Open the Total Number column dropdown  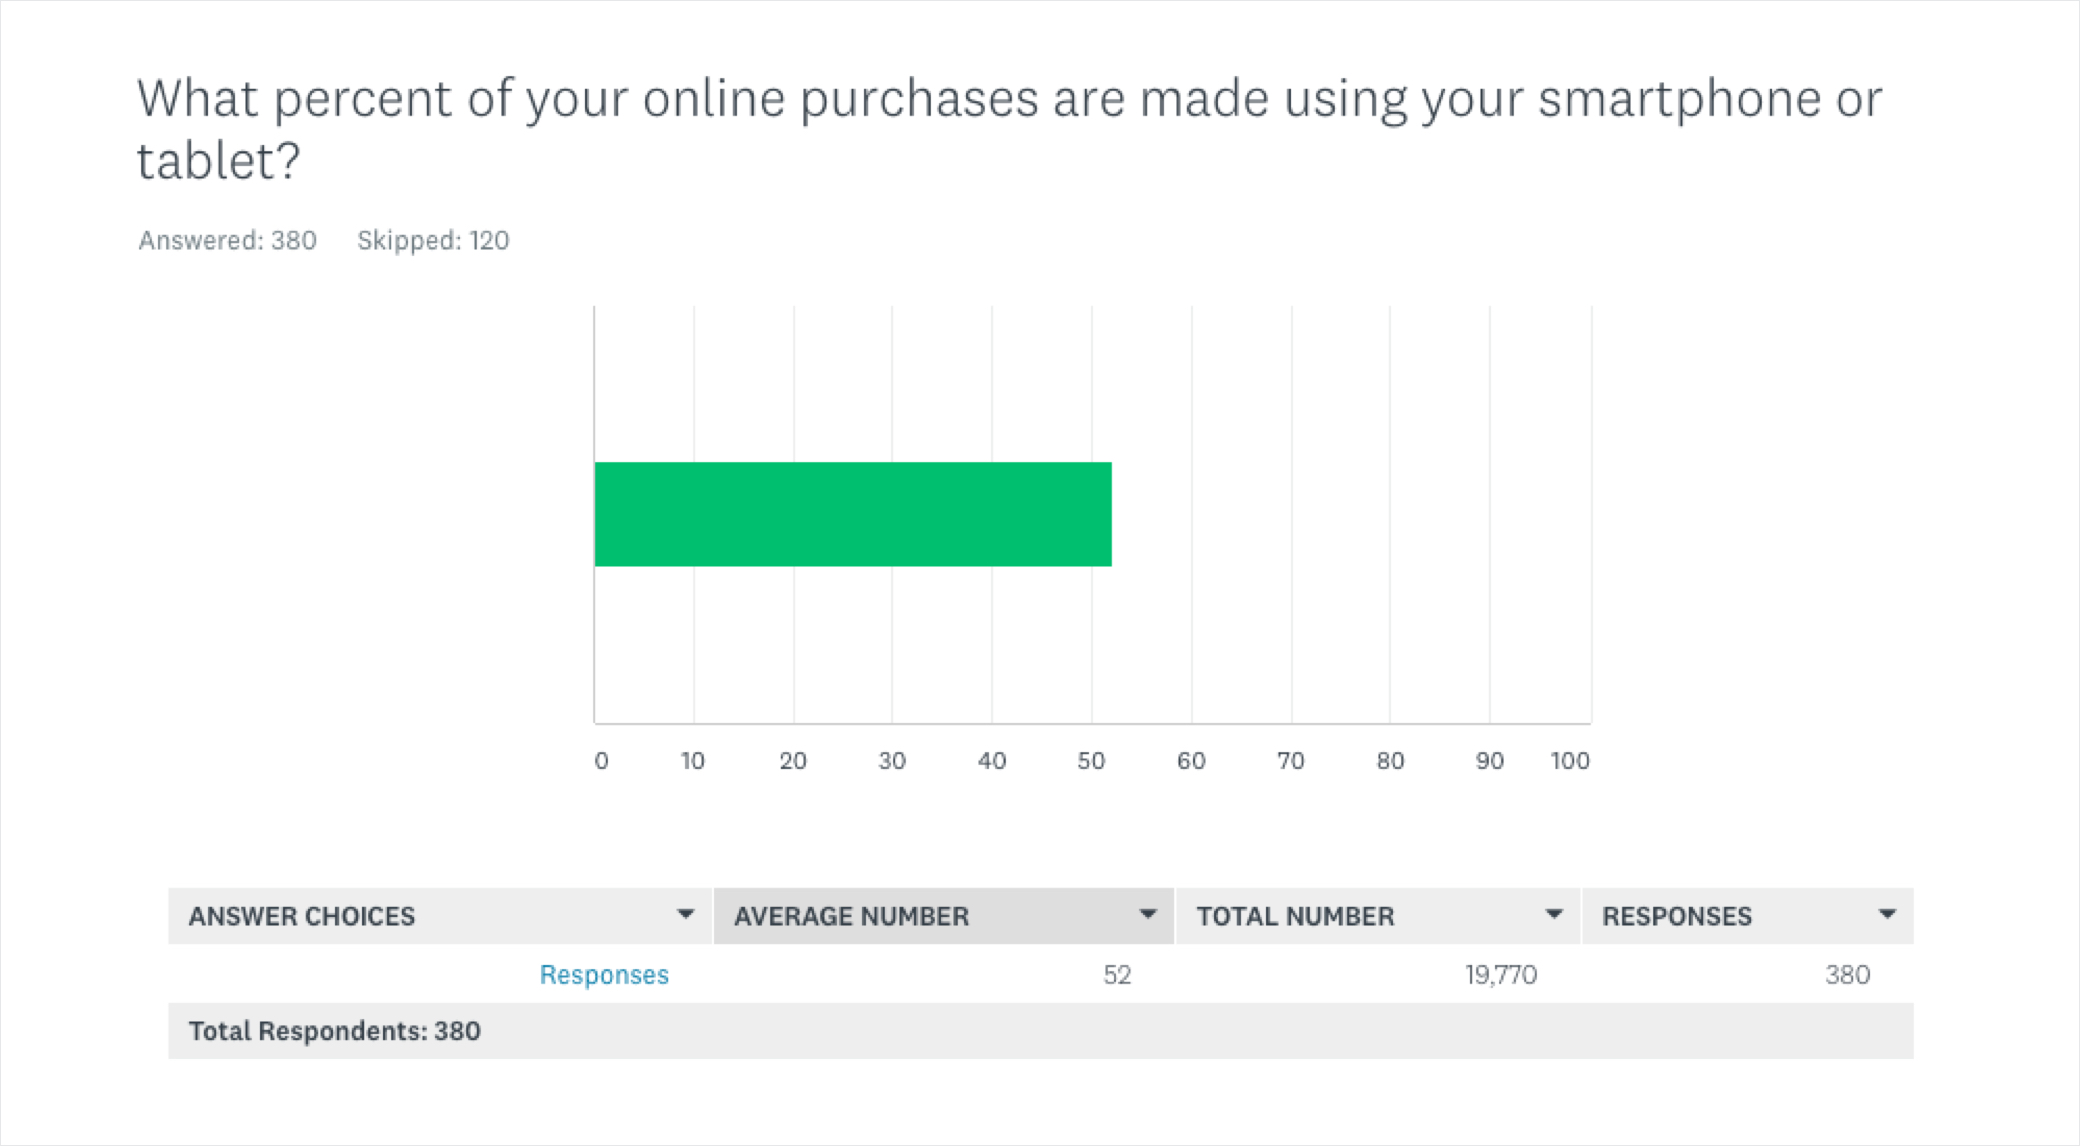click(1553, 915)
